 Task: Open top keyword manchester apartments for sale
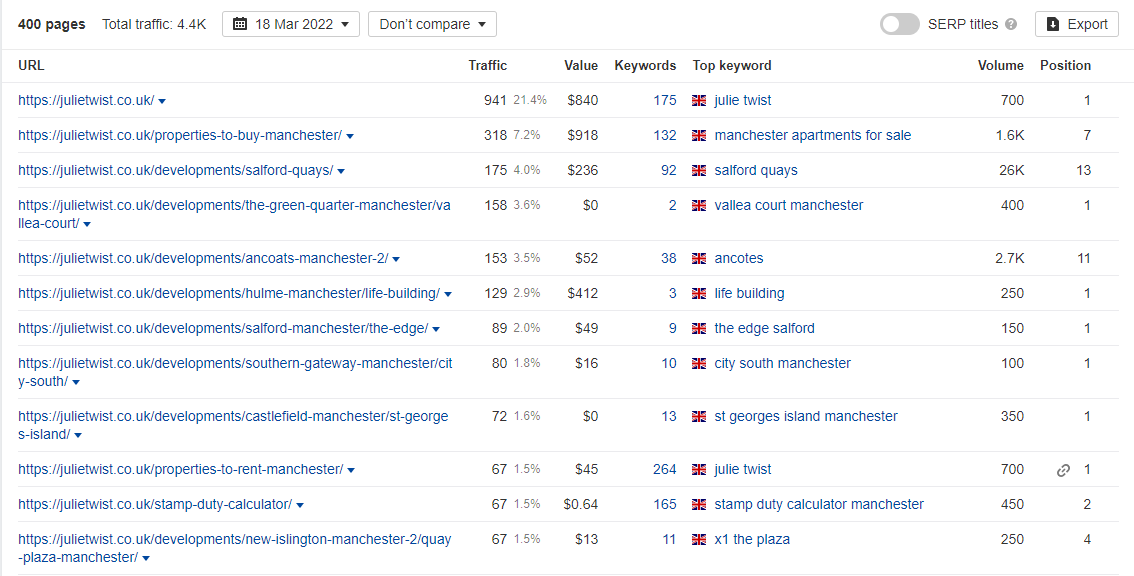pos(813,135)
